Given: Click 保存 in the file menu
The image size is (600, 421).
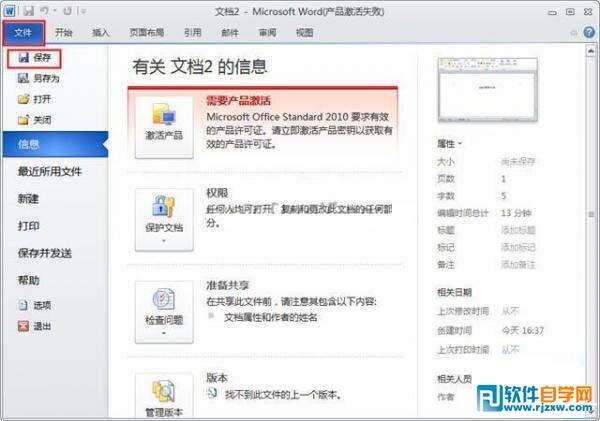Looking at the screenshot, I should point(34,58).
